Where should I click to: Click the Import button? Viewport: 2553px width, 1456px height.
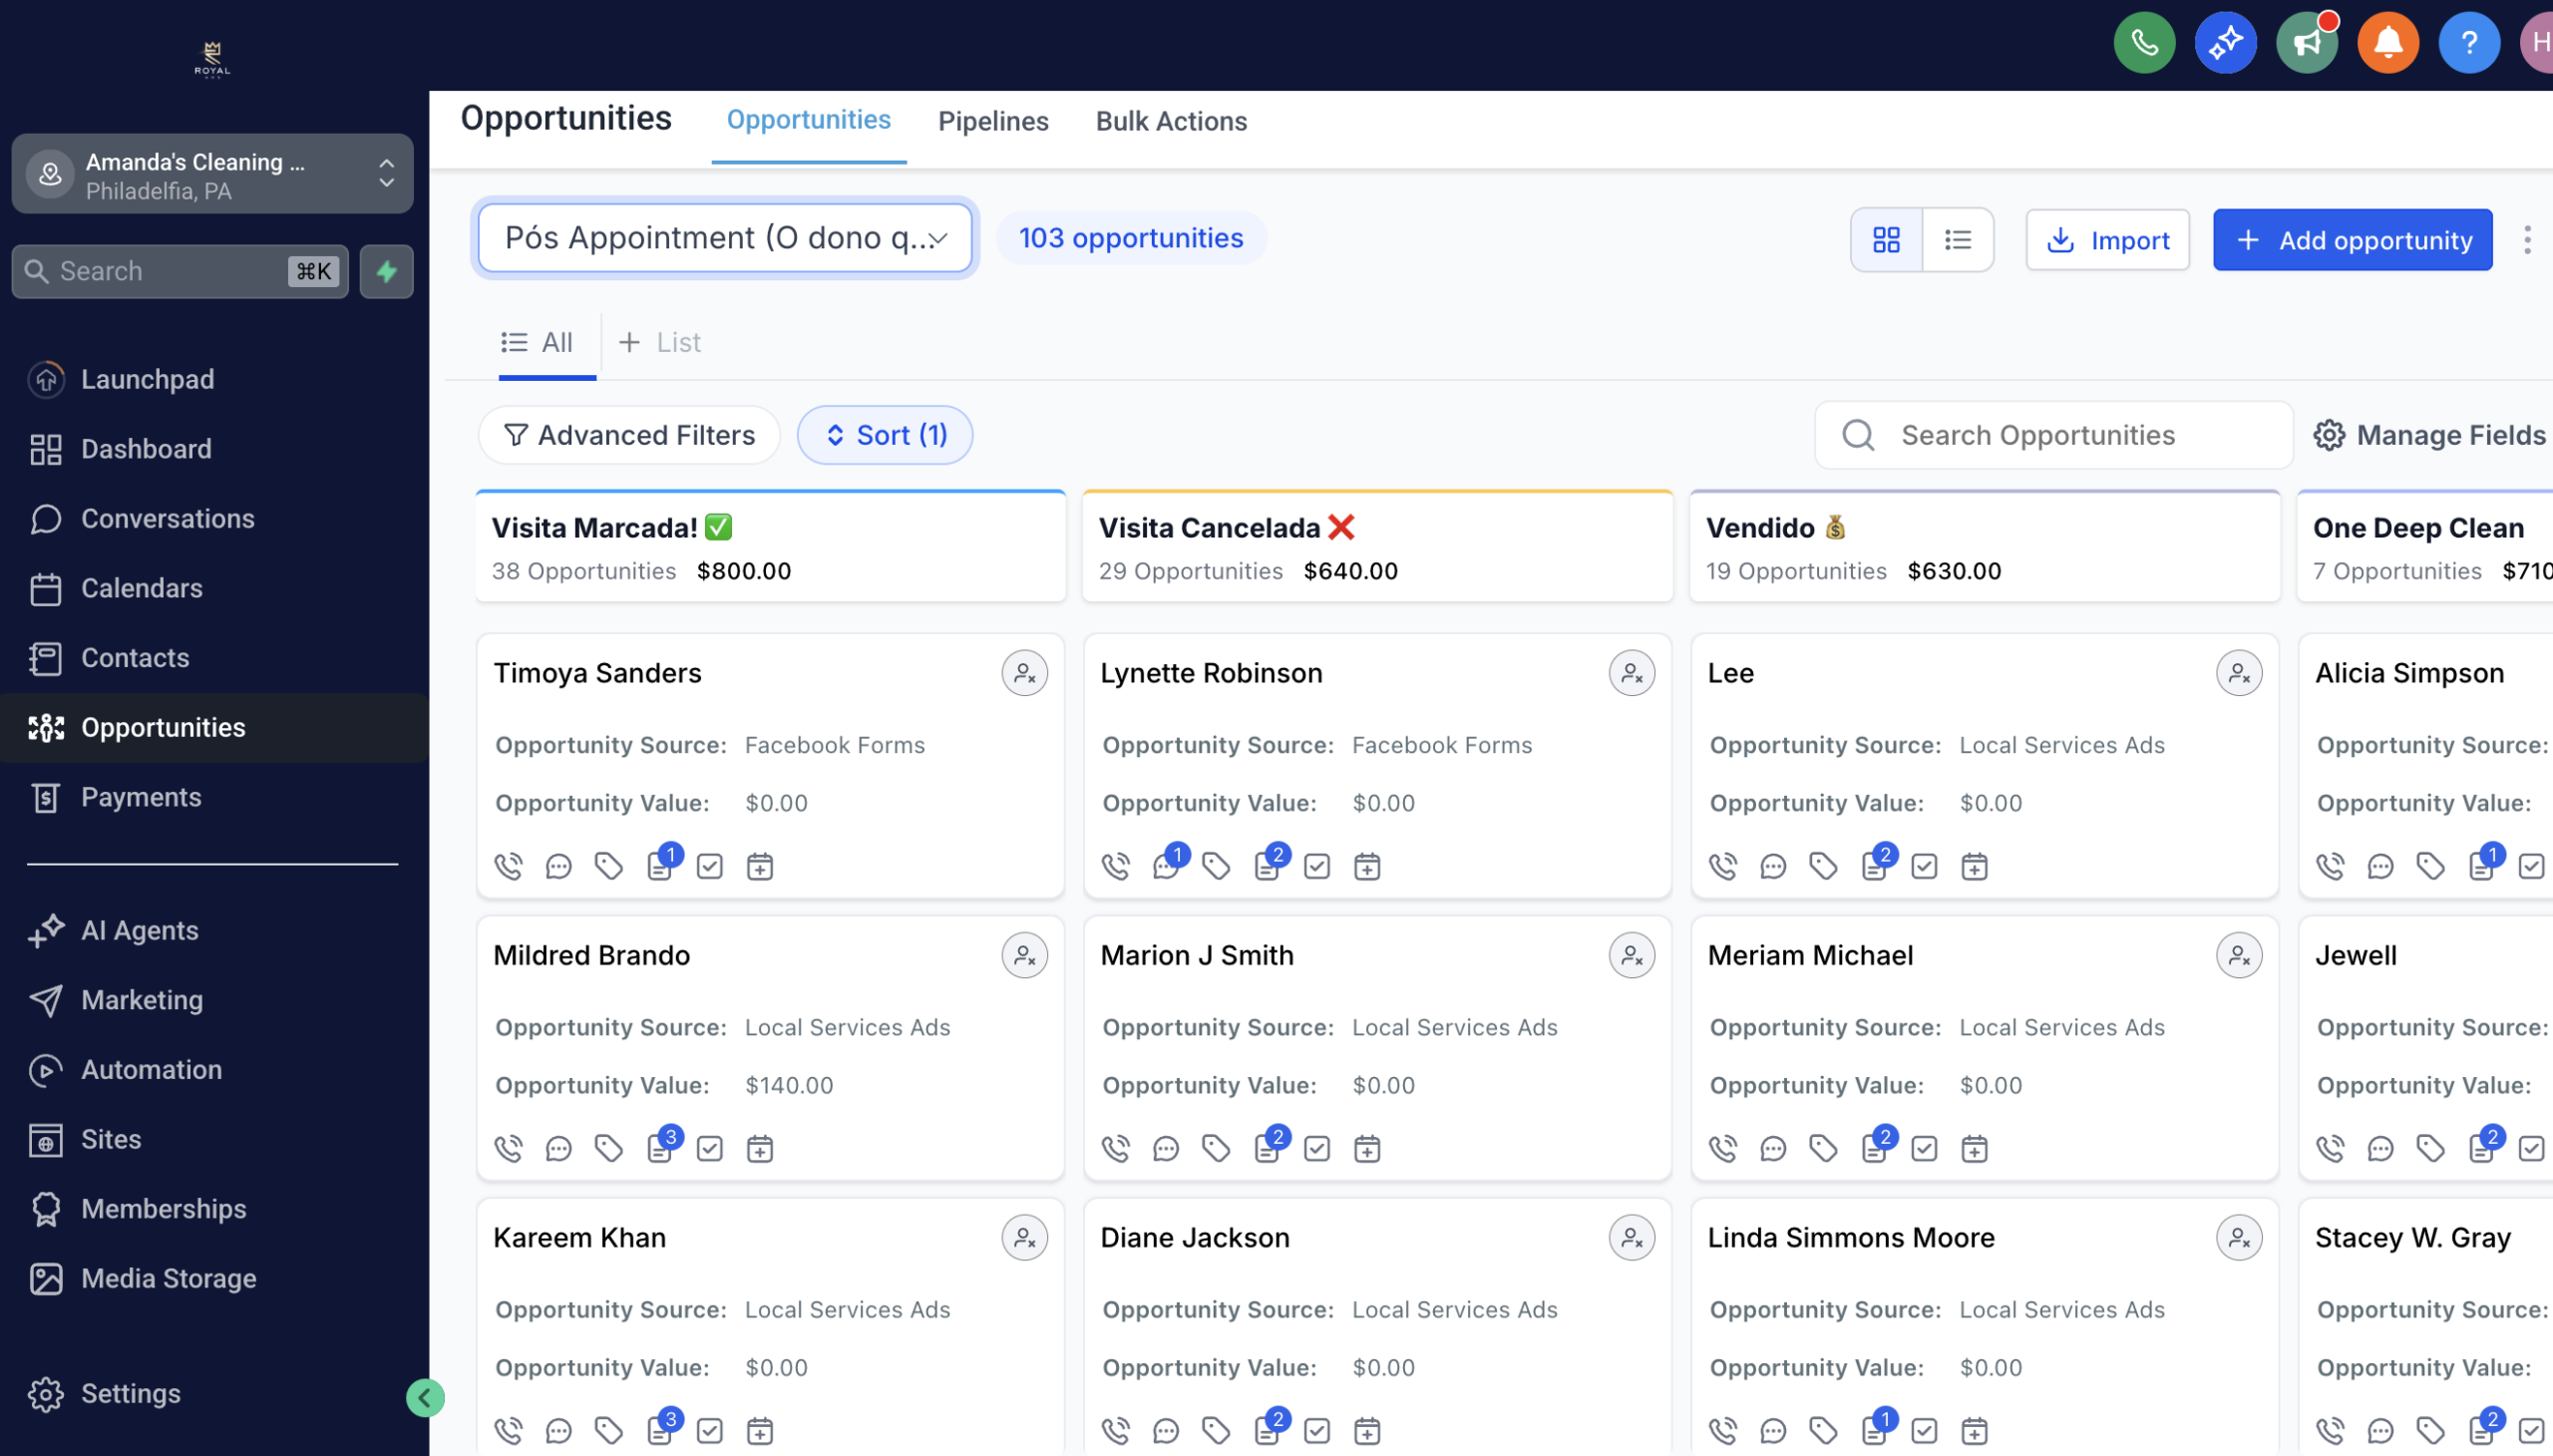tap(2107, 240)
